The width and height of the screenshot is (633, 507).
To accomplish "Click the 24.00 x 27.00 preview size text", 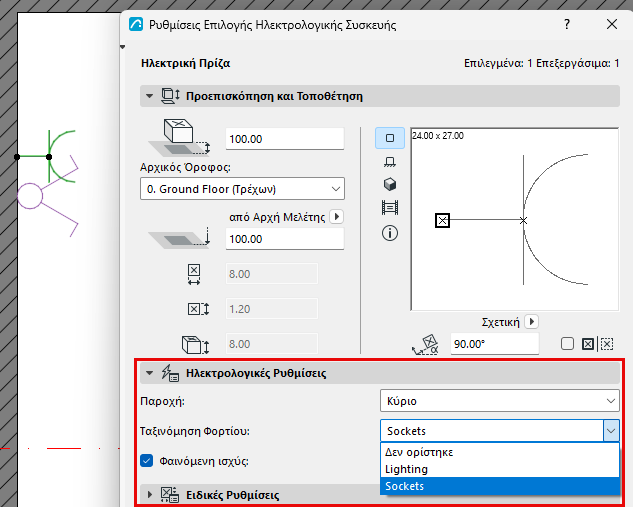I will (x=438, y=136).
